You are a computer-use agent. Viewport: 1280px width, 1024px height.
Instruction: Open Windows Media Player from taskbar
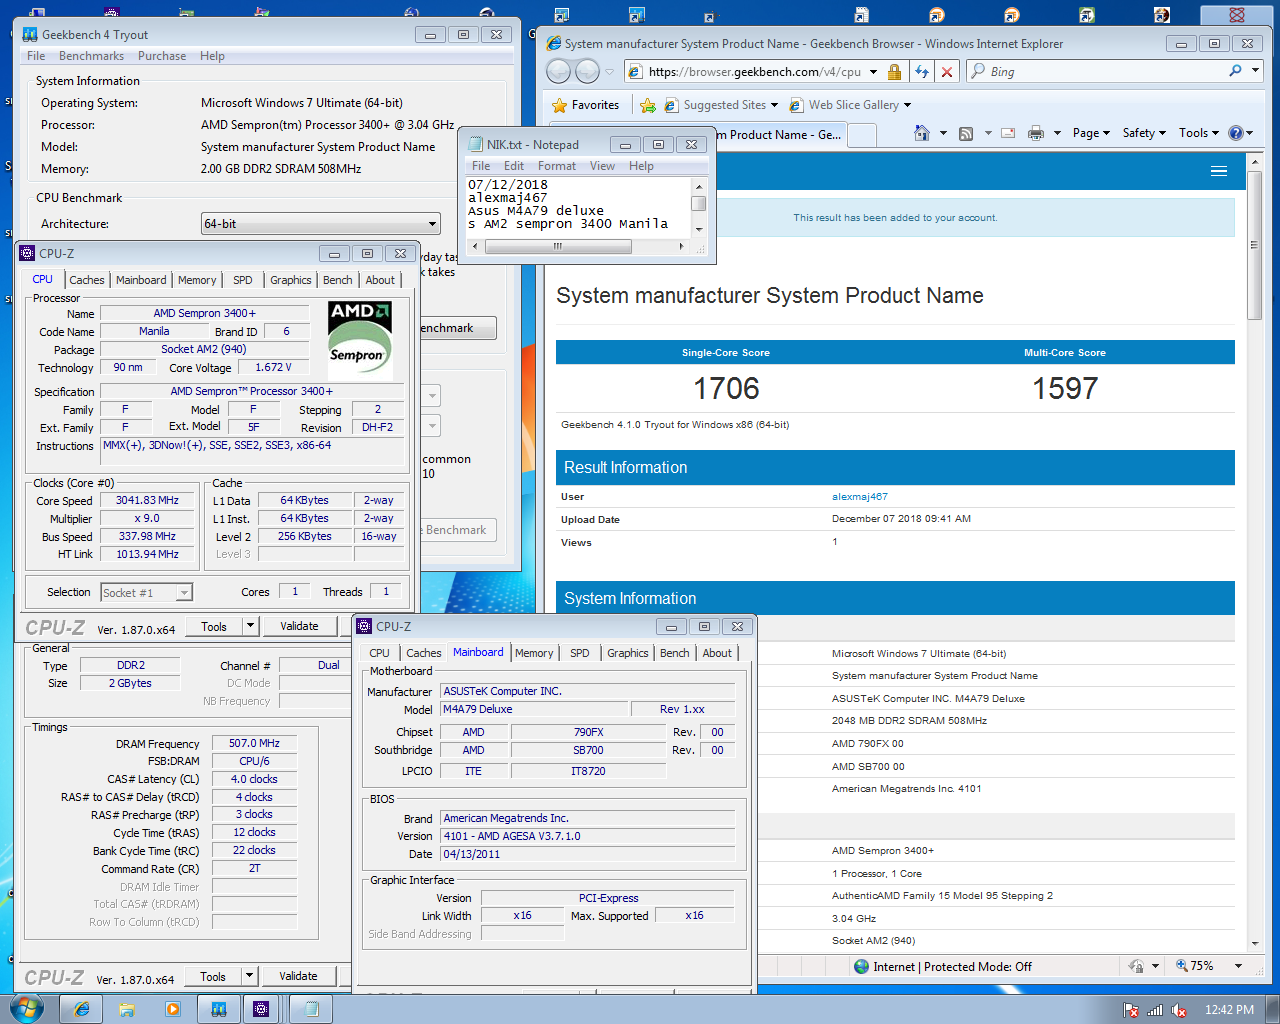pyautogui.click(x=172, y=1009)
